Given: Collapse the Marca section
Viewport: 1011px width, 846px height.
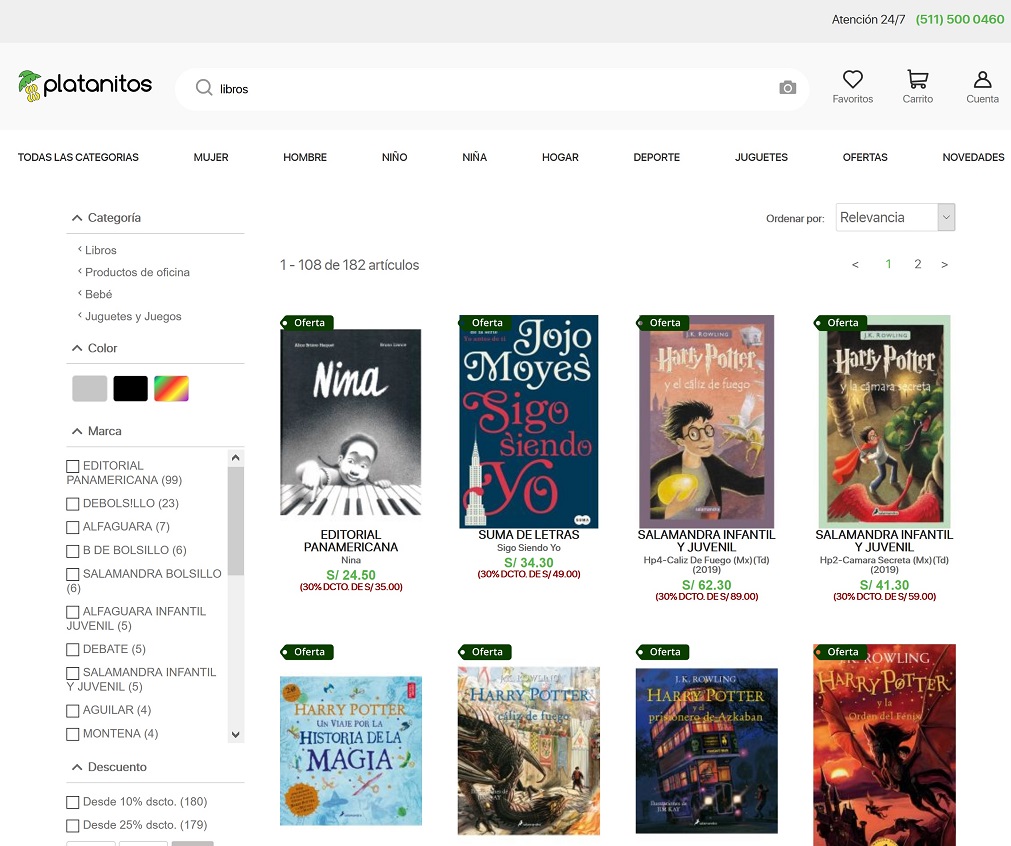Looking at the screenshot, I should click(77, 431).
